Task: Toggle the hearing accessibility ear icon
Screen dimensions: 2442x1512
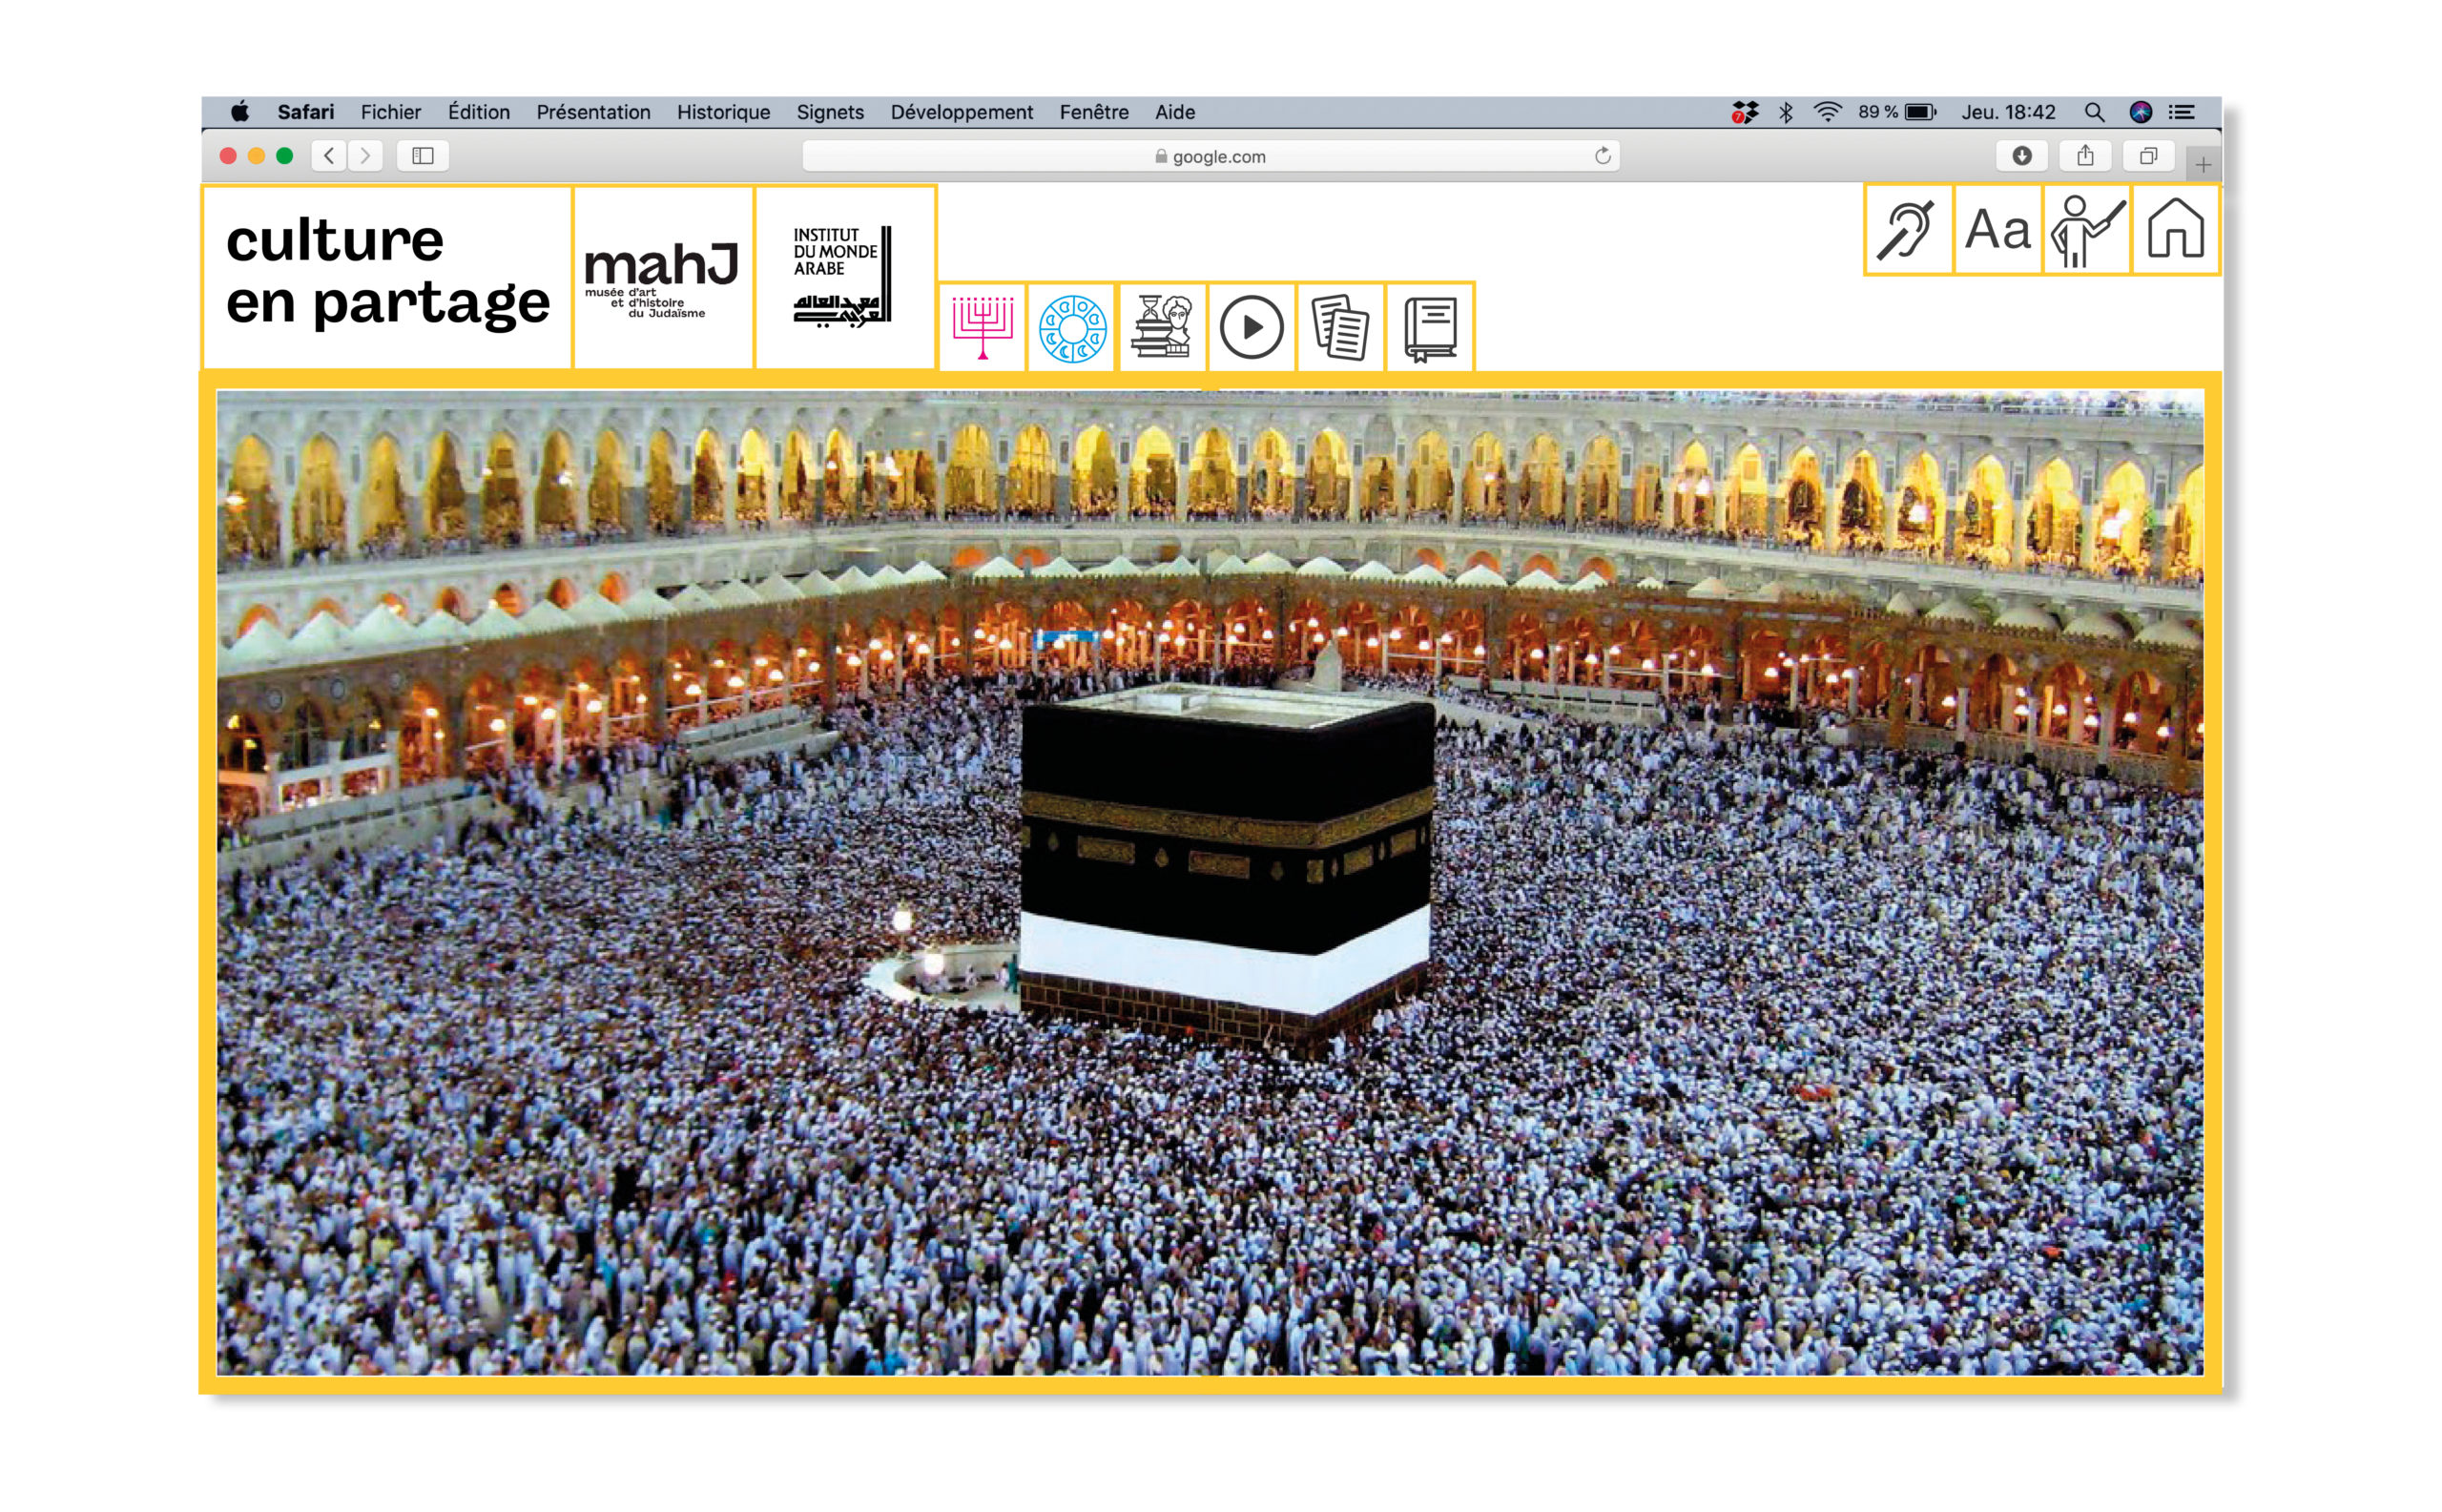Action: pos(1907,229)
